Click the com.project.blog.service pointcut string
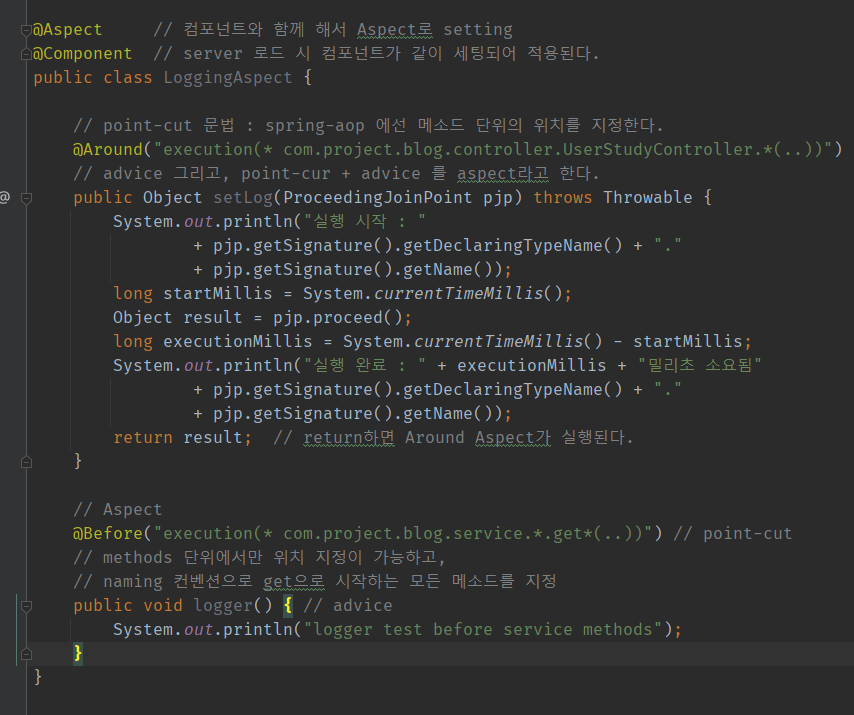 [x=402, y=533]
